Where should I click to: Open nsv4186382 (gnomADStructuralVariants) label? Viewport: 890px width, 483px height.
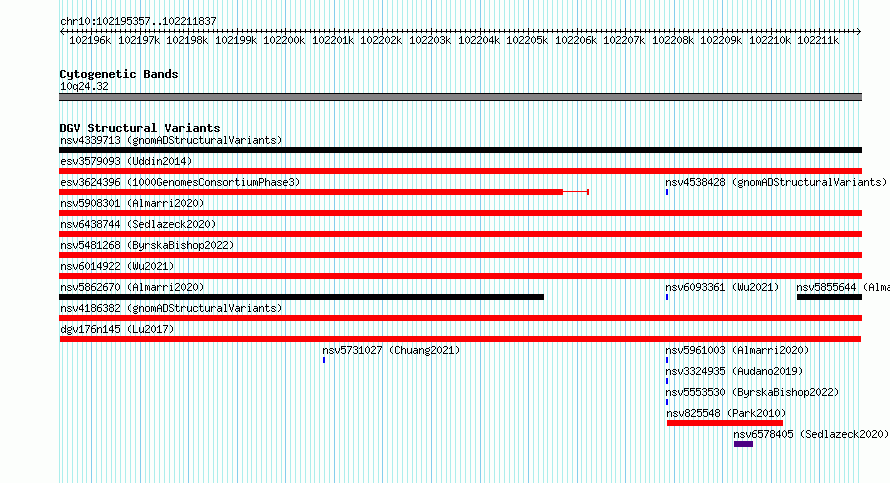171,308
